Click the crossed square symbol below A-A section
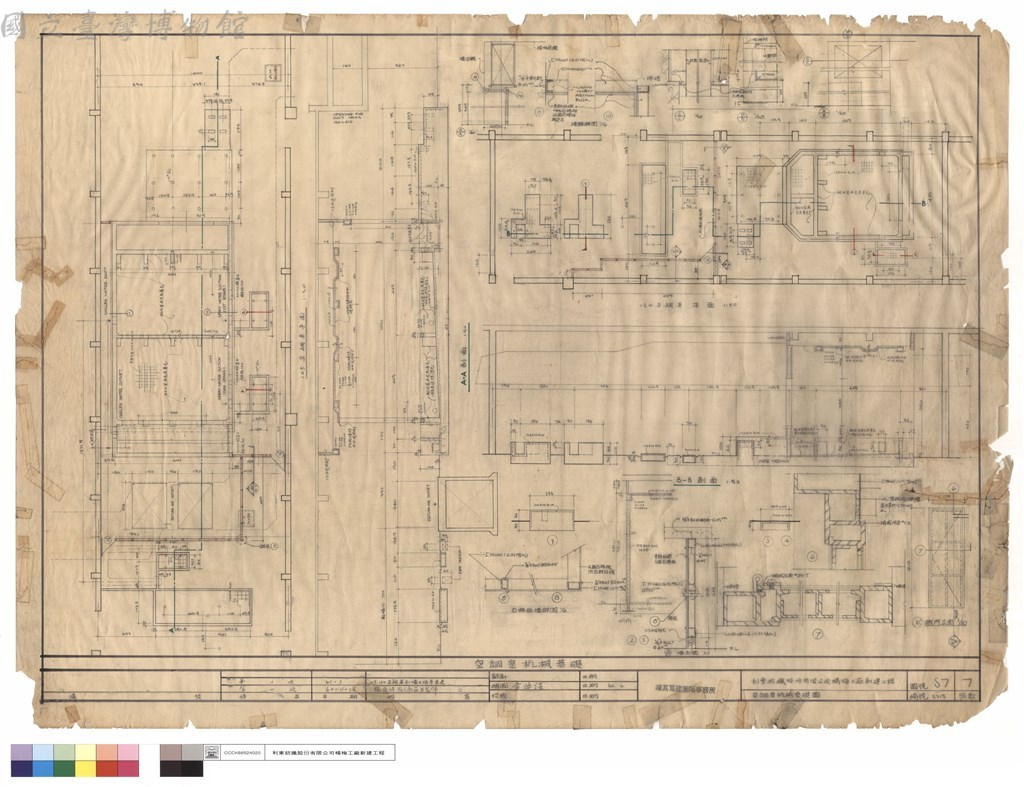The image size is (1024, 787). tap(467, 504)
